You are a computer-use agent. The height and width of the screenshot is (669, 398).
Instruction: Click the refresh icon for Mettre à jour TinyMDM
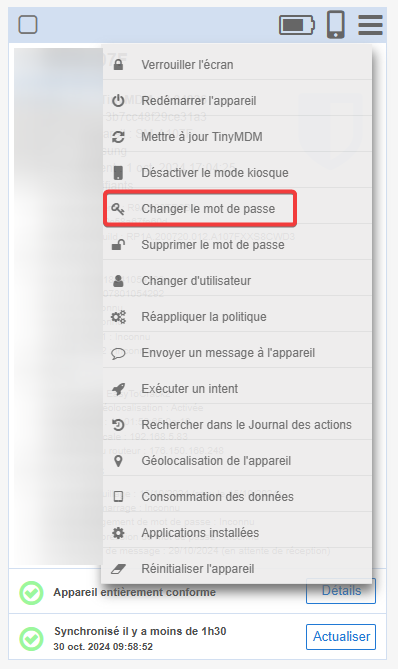pos(118,137)
